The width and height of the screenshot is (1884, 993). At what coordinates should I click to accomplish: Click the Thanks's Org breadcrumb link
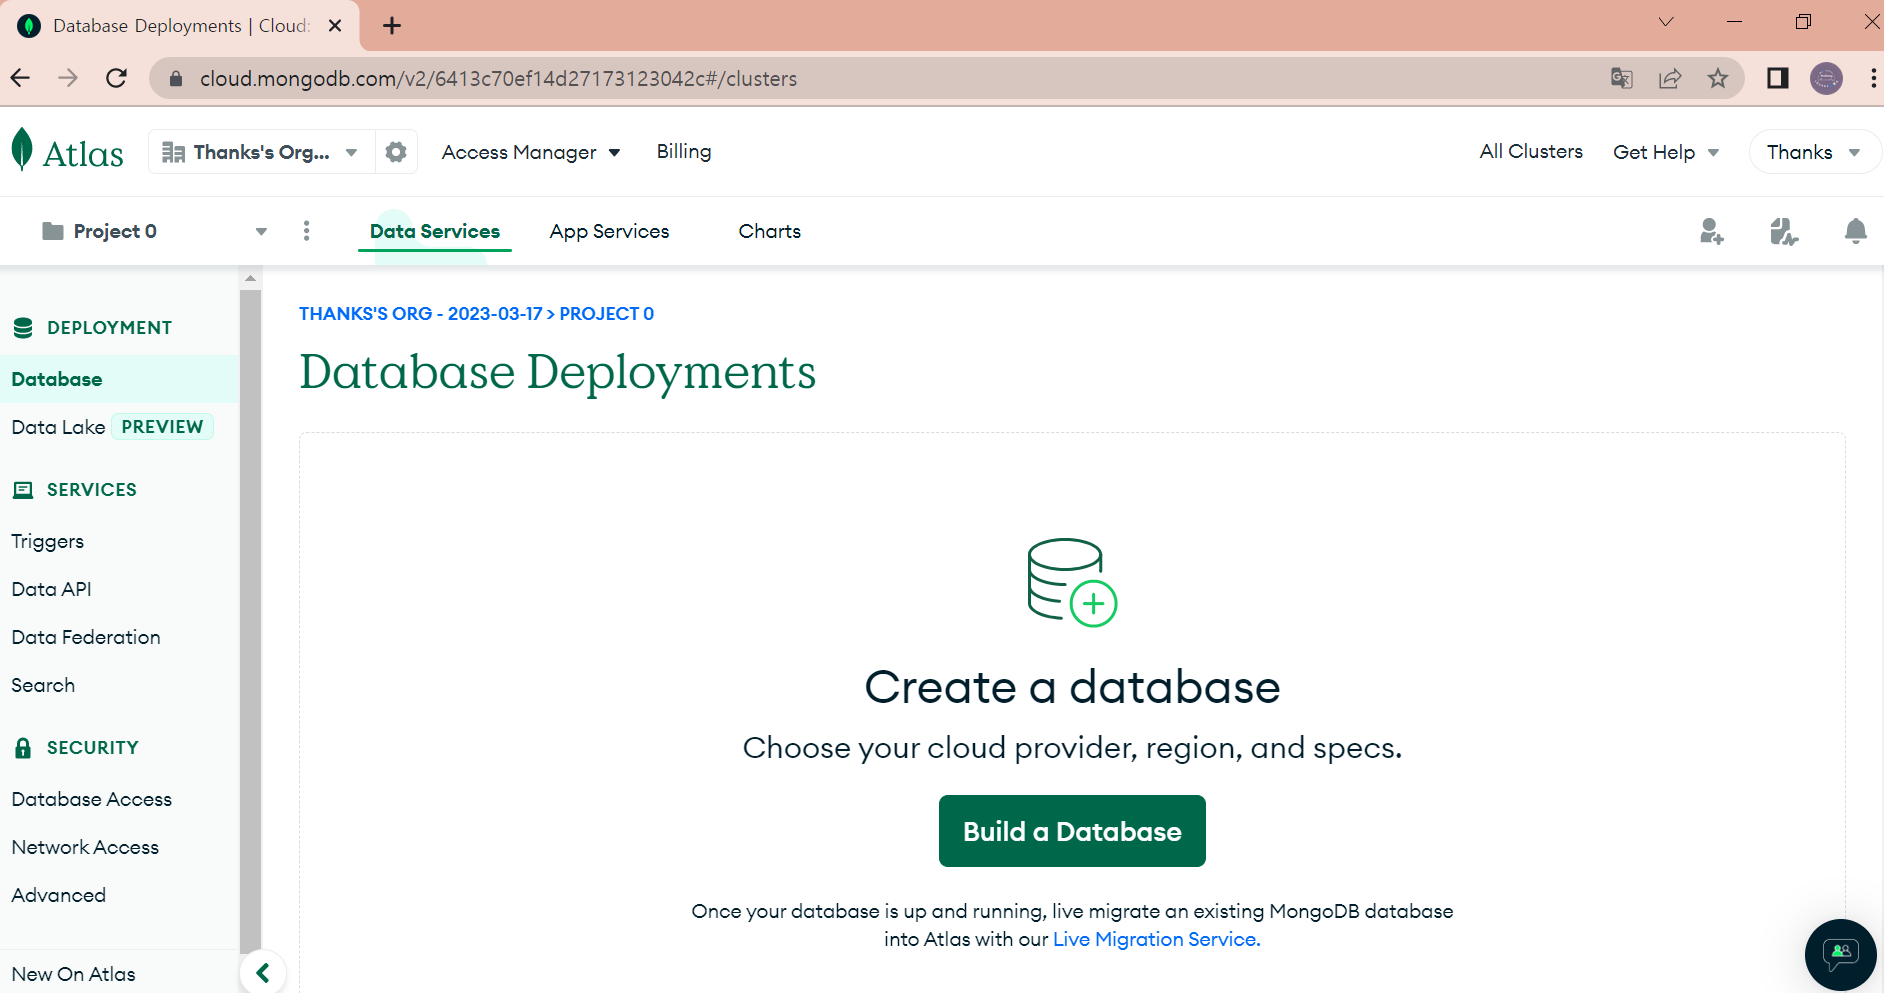(421, 314)
